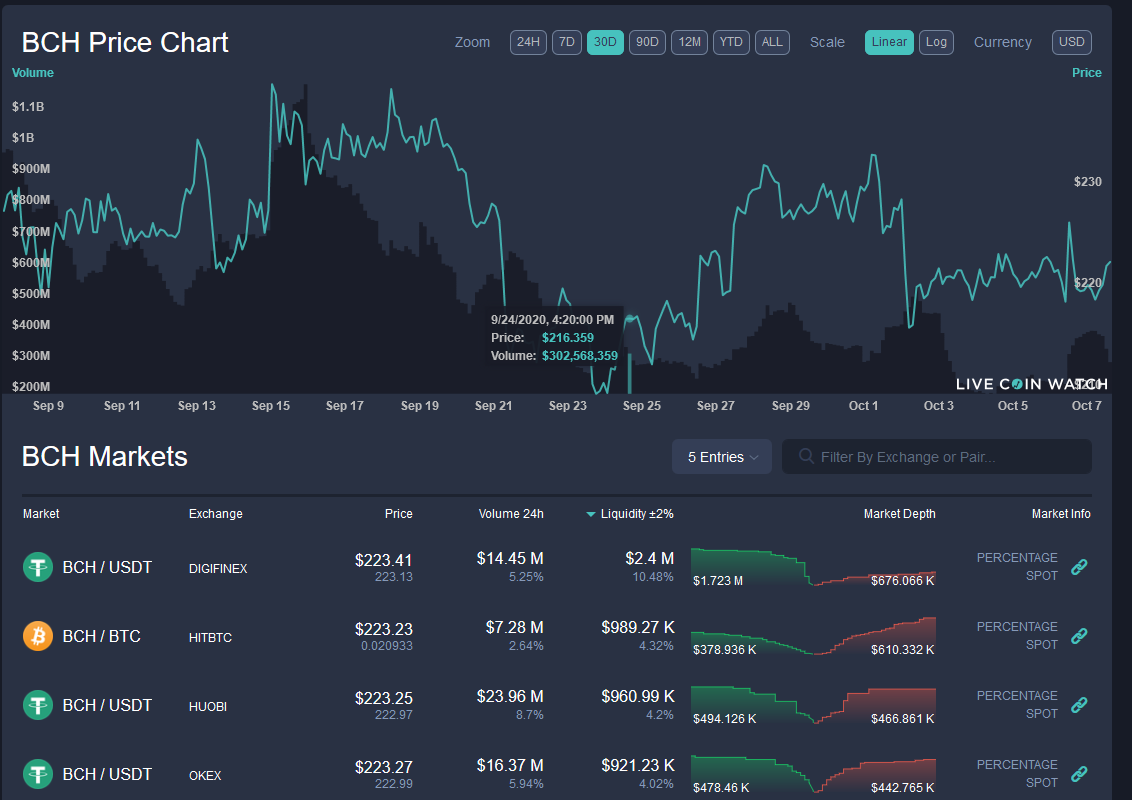Image resolution: width=1132 pixels, height=800 pixels.
Task: Open the USD currency selector
Action: (1071, 42)
